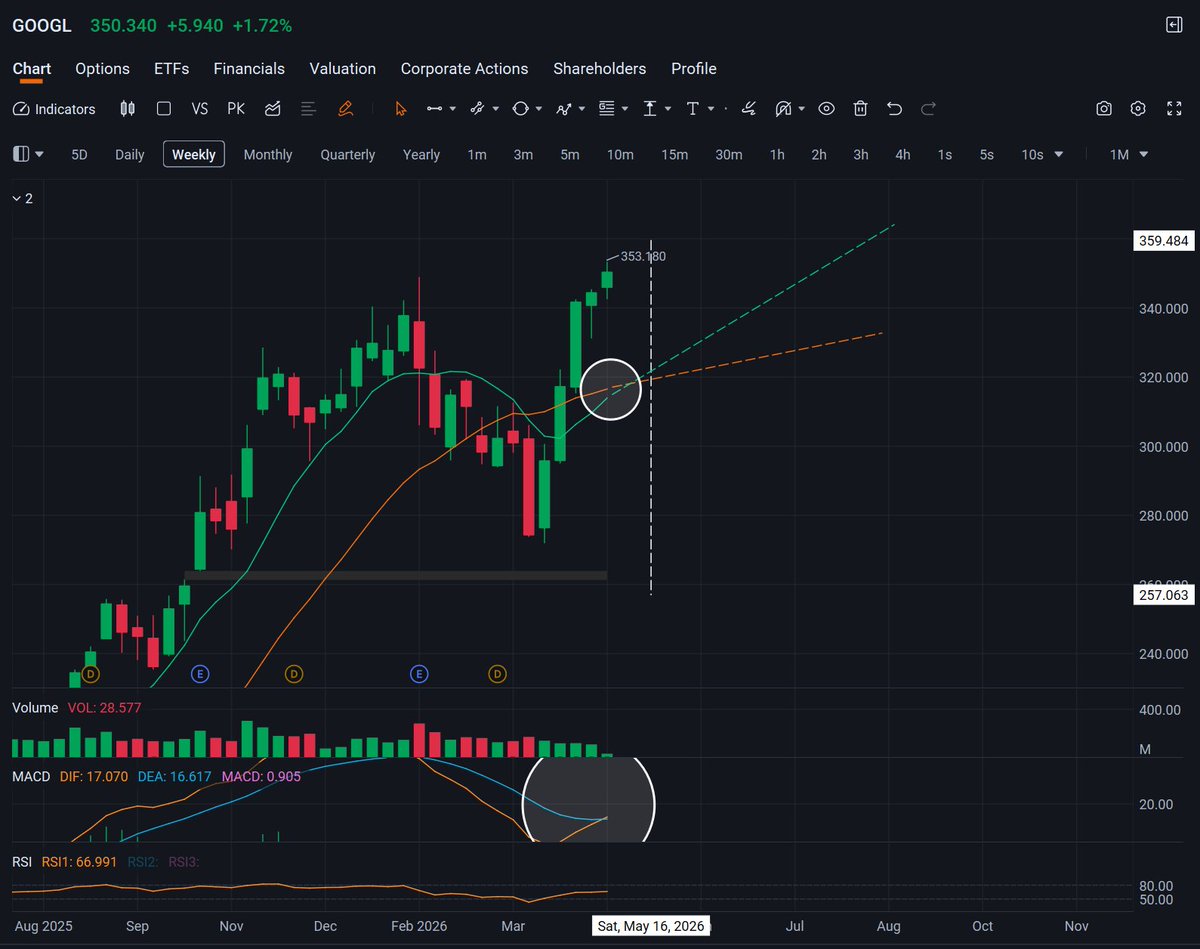Delete drawings with the trash icon
The height and width of the screenshot is (949, 1200).
860,109
